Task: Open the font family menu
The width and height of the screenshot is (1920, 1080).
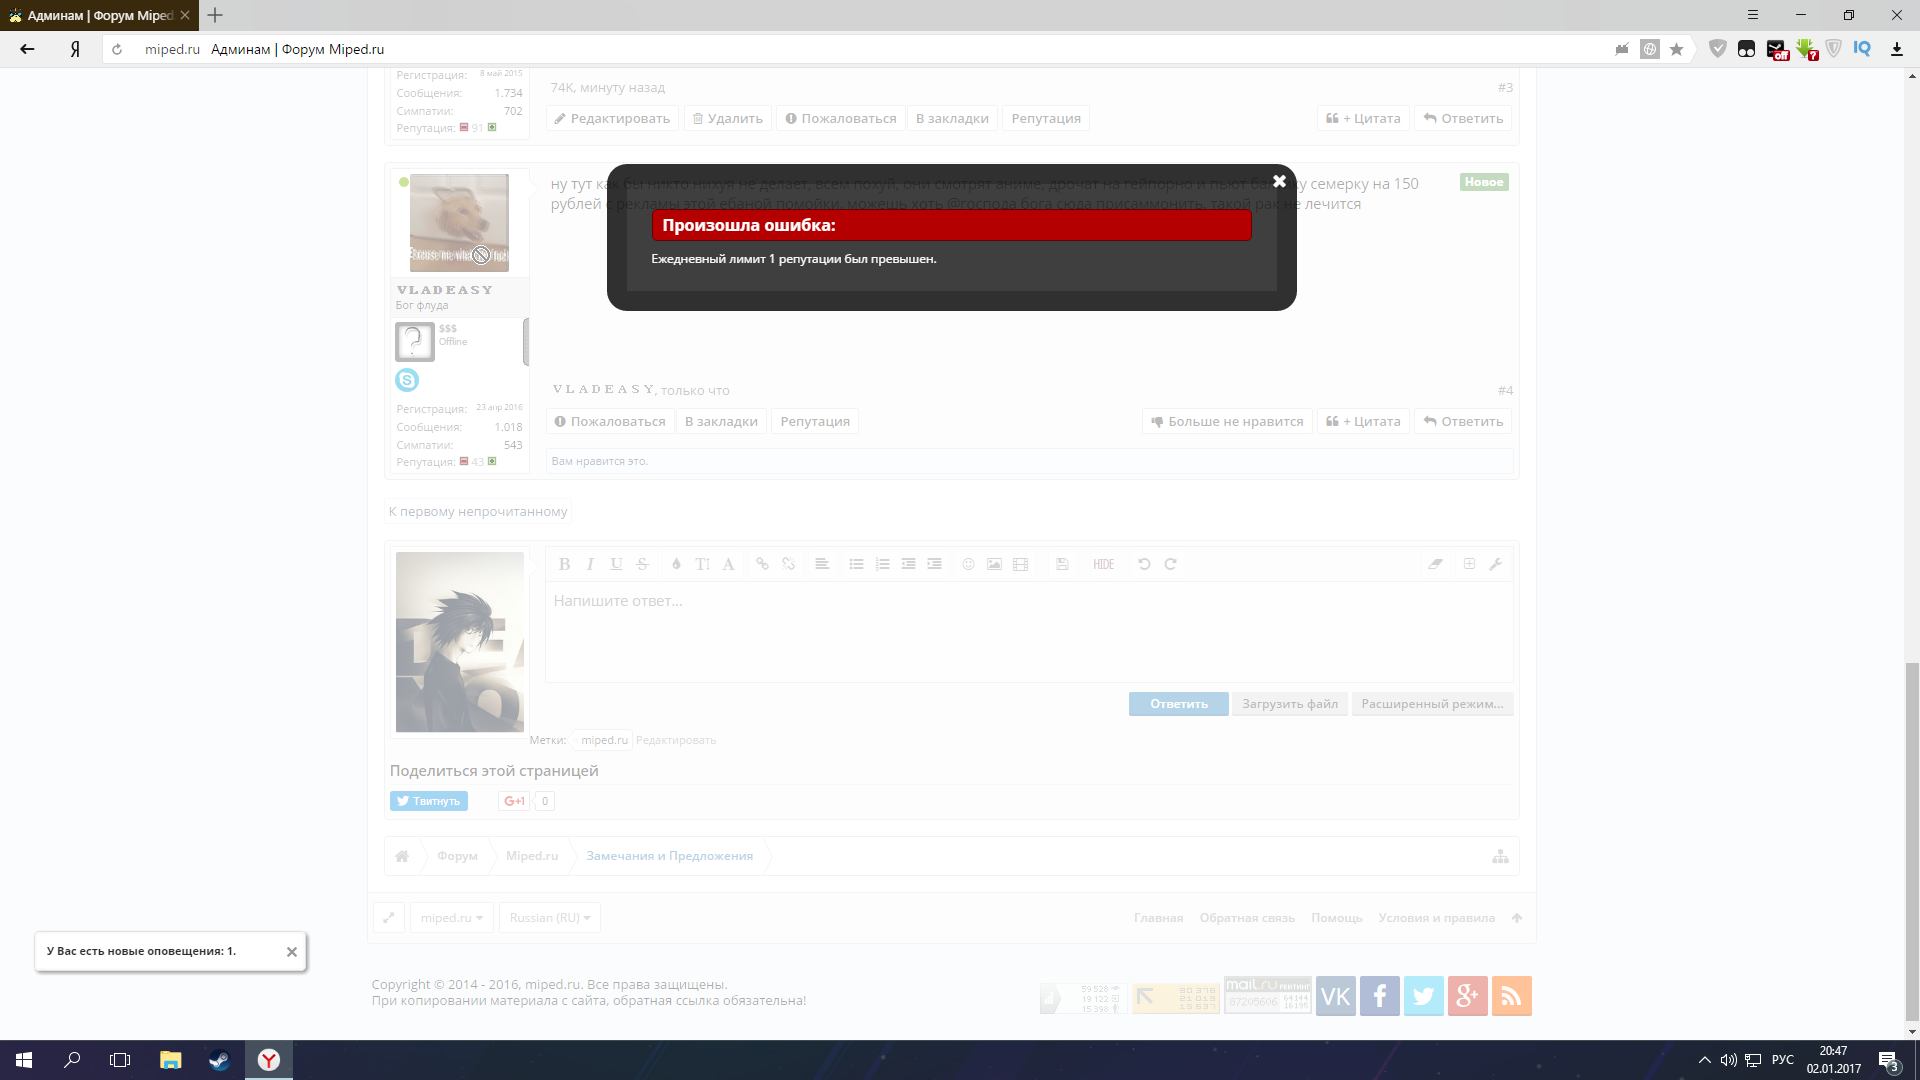Action: tap(728, 564)
